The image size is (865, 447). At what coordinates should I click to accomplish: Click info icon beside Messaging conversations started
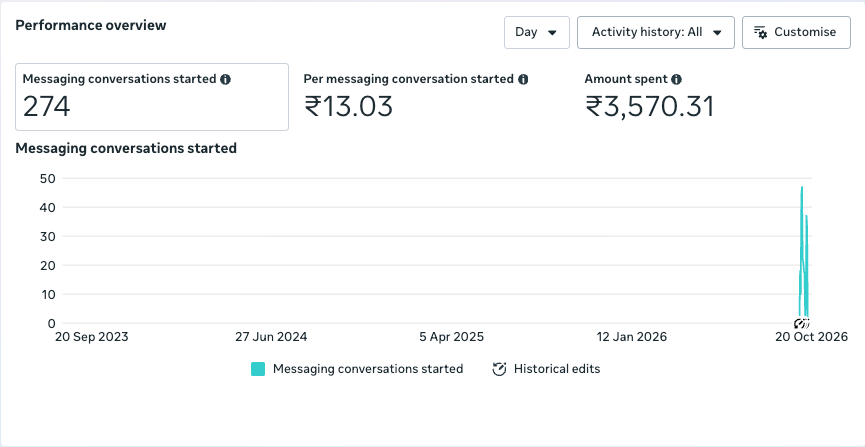click(x=225, y=79)
